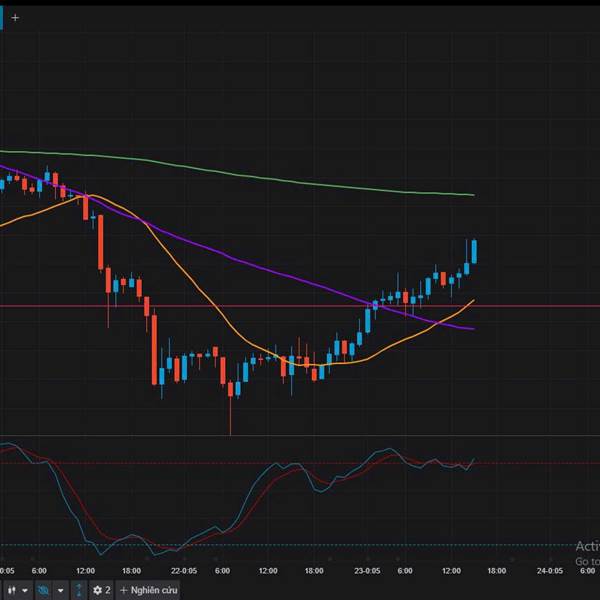Open study settings gear showing 2
Image resolution: width=600 pixels, height=600 pixels.
tap(102, 590)
